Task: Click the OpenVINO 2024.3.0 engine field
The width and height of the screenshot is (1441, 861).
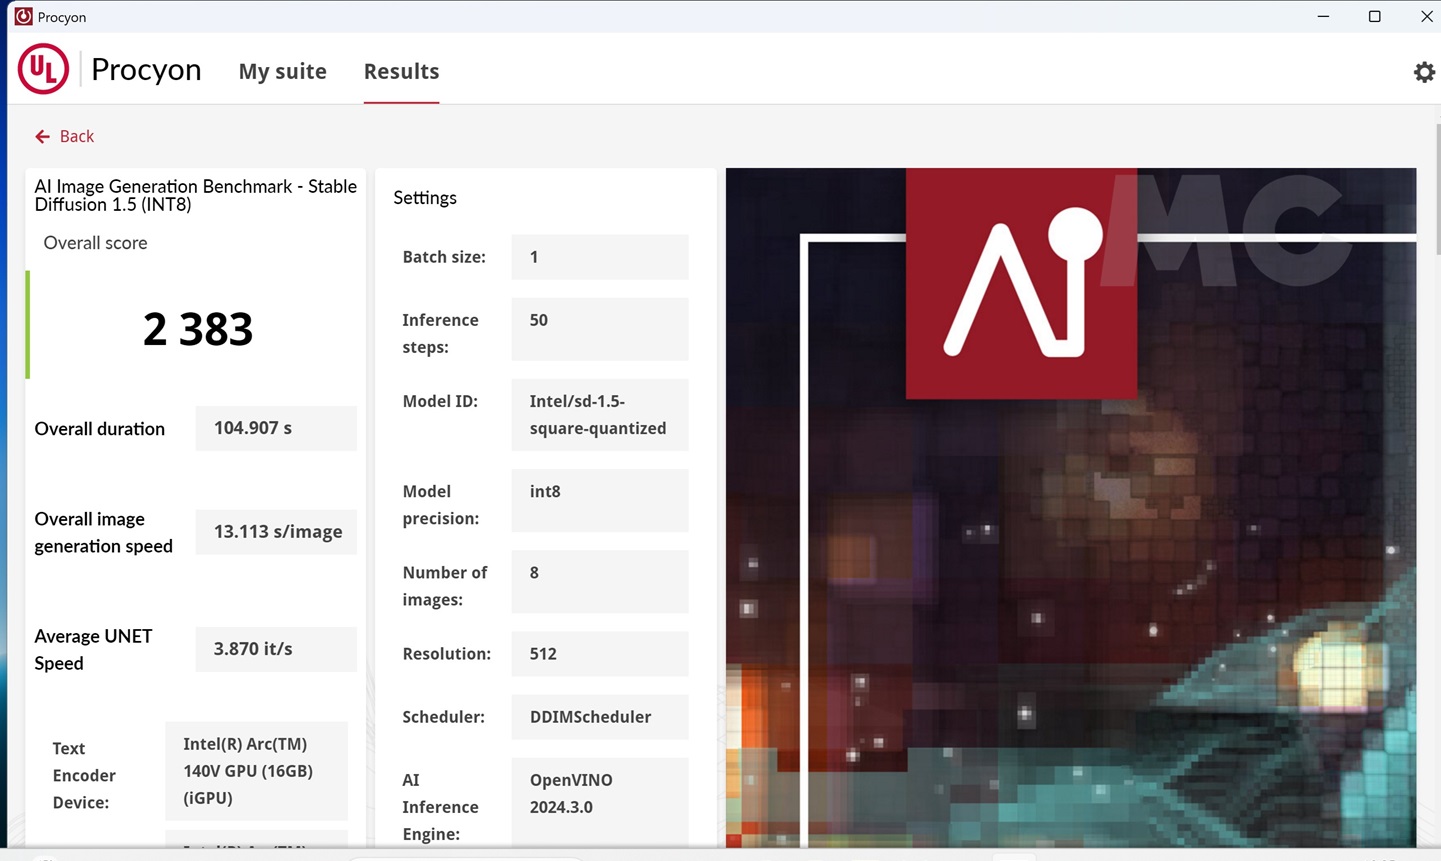Action: coord(599,800)
